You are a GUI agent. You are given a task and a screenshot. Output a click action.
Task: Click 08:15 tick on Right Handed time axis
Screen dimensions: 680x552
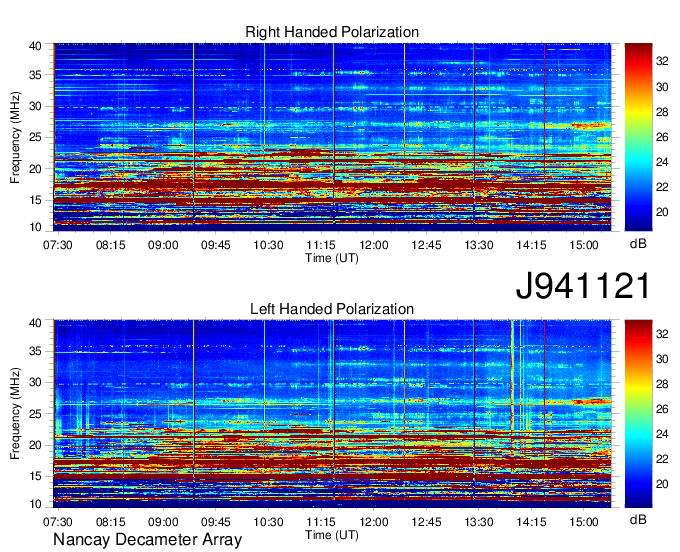click(x=111, y=245)
